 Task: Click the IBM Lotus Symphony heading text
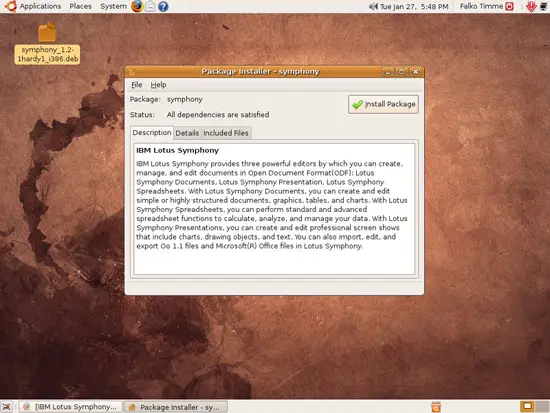(177, 150)
